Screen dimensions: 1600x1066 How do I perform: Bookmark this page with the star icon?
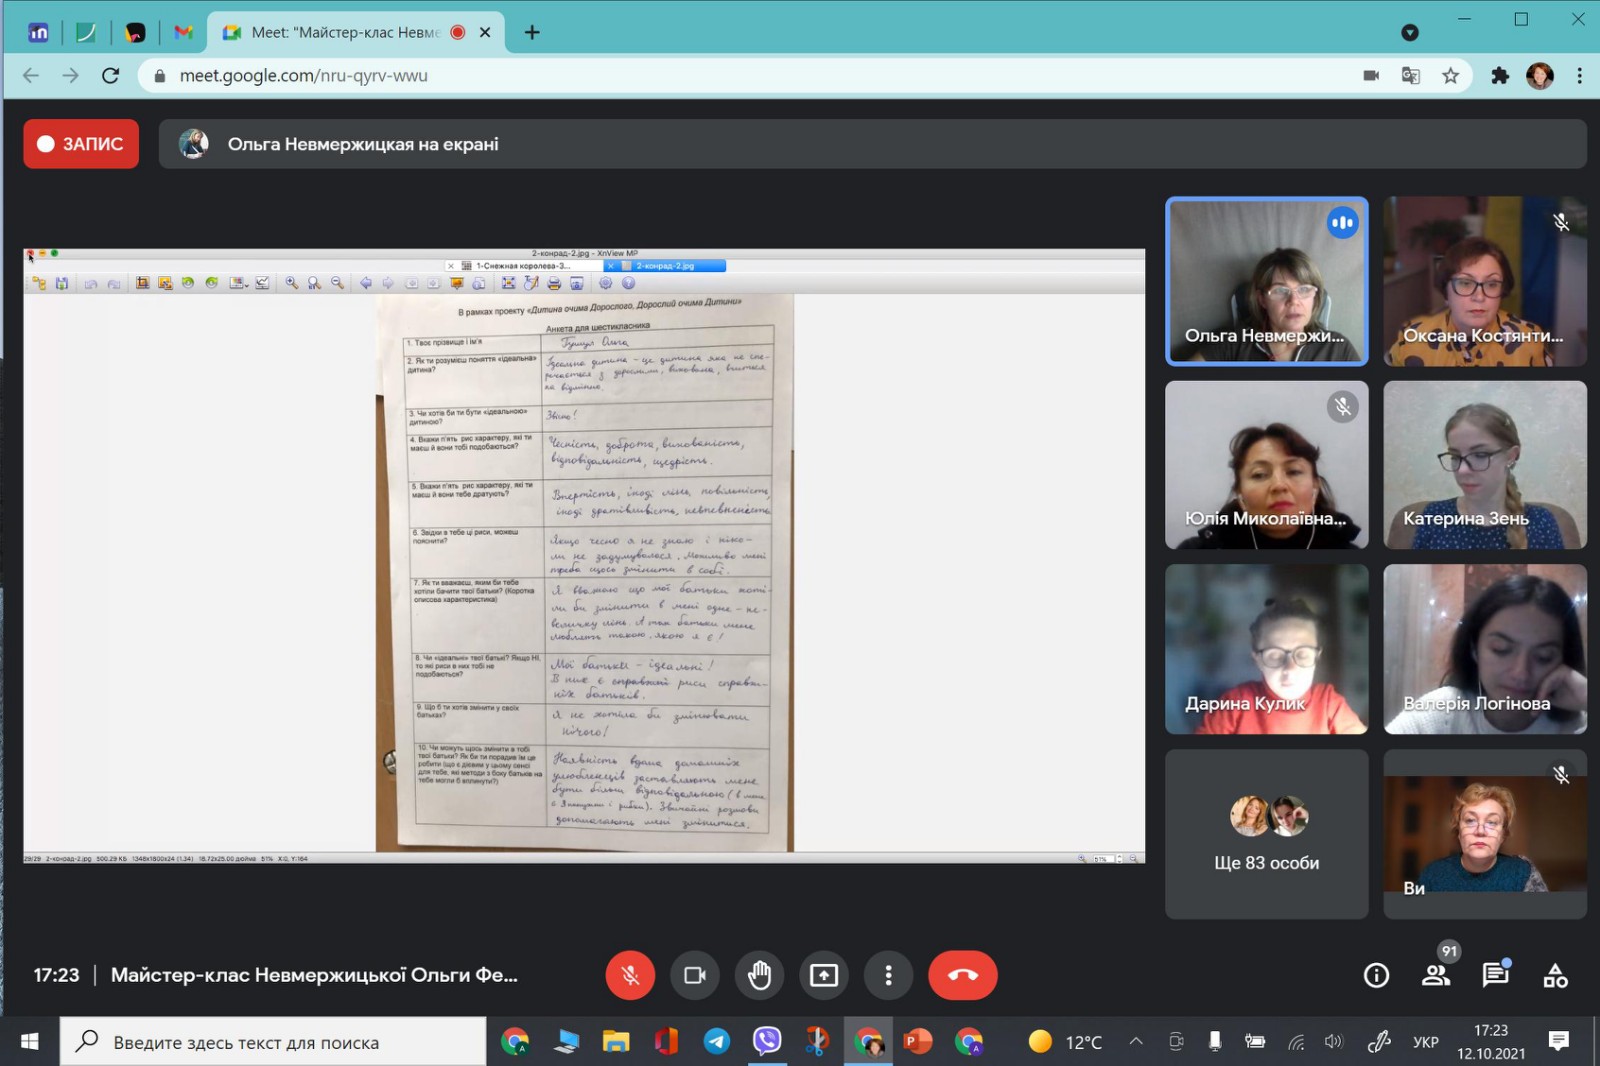(x=1450, y=76)
